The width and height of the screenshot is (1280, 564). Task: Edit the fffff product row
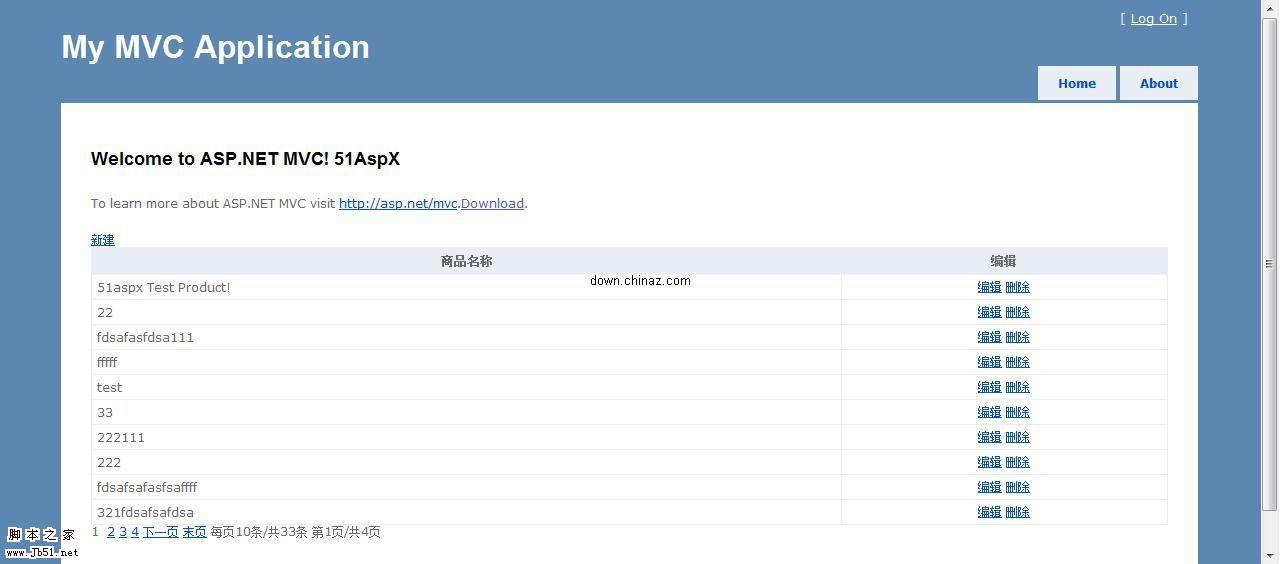989,362
